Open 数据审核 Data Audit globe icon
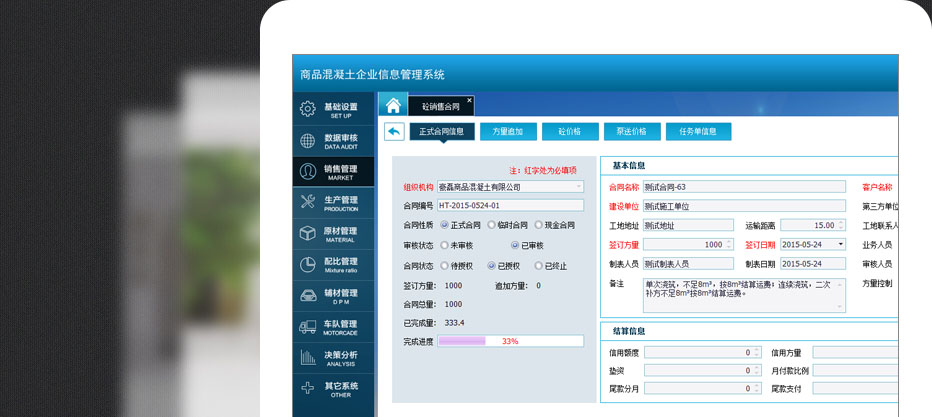This screenshot has width=932, height=417. pyautogui.click(x=308, y=140)
